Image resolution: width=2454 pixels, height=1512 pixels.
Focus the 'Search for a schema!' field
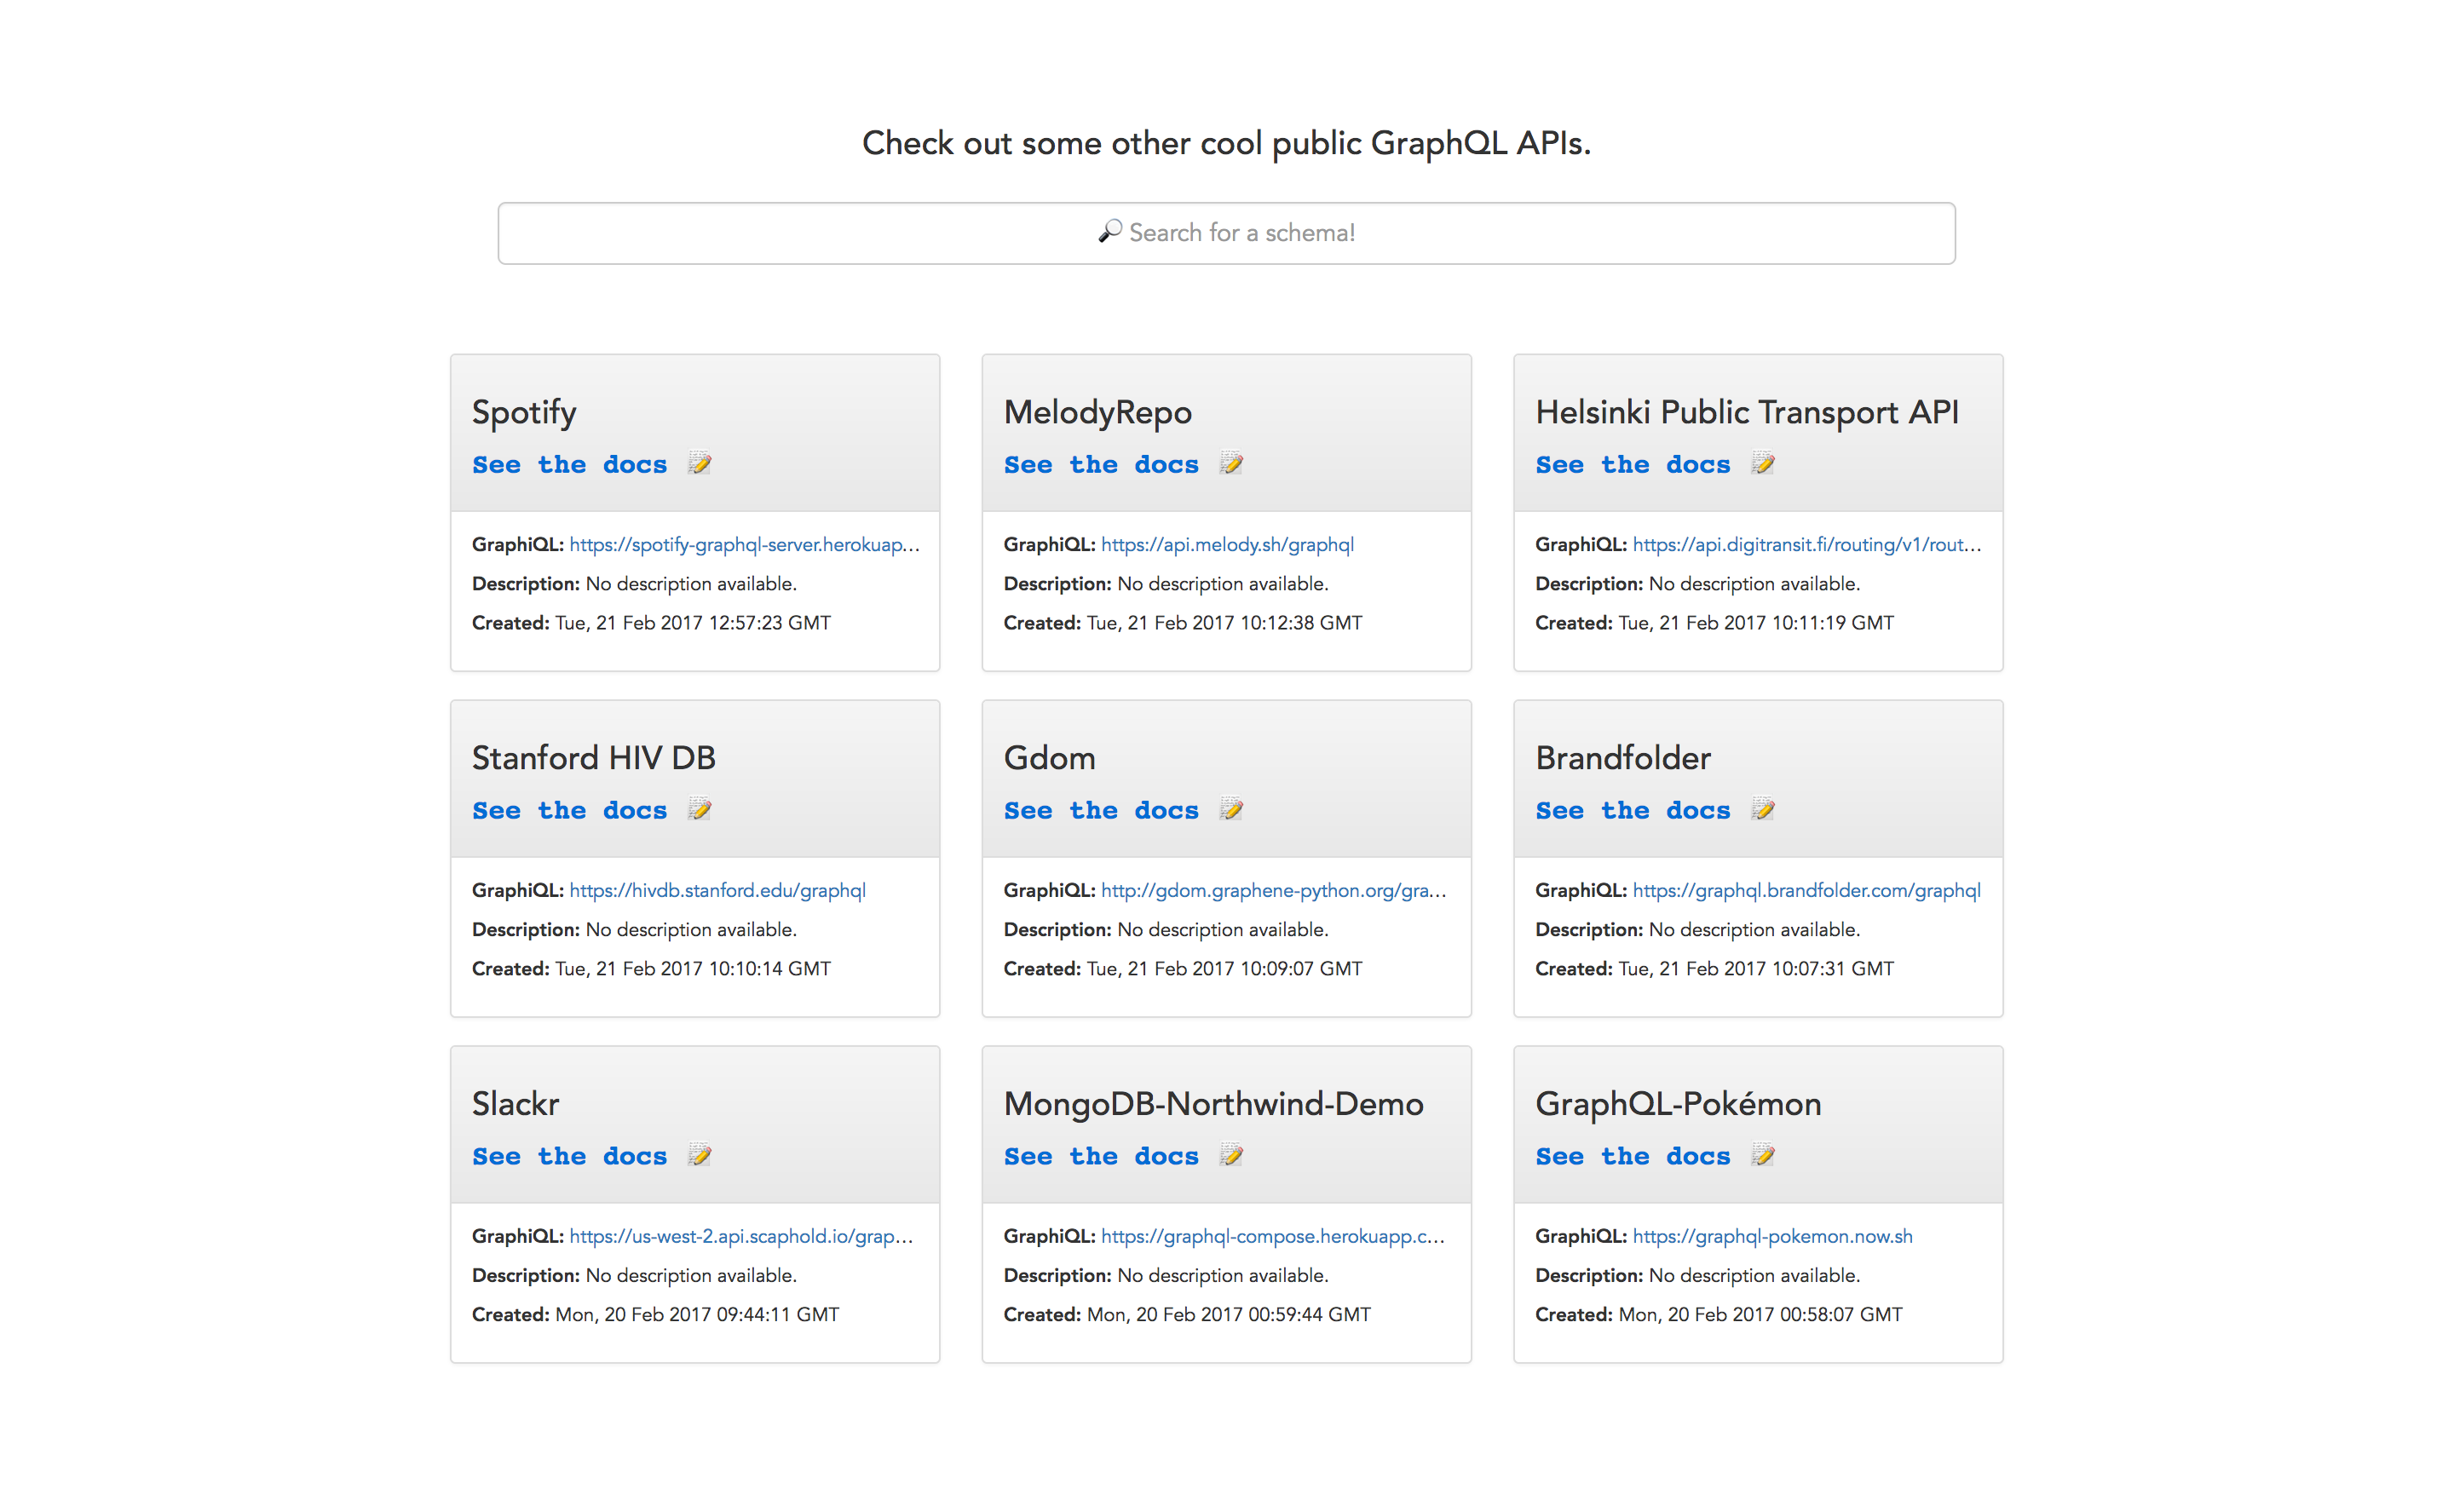(1226, 233)
